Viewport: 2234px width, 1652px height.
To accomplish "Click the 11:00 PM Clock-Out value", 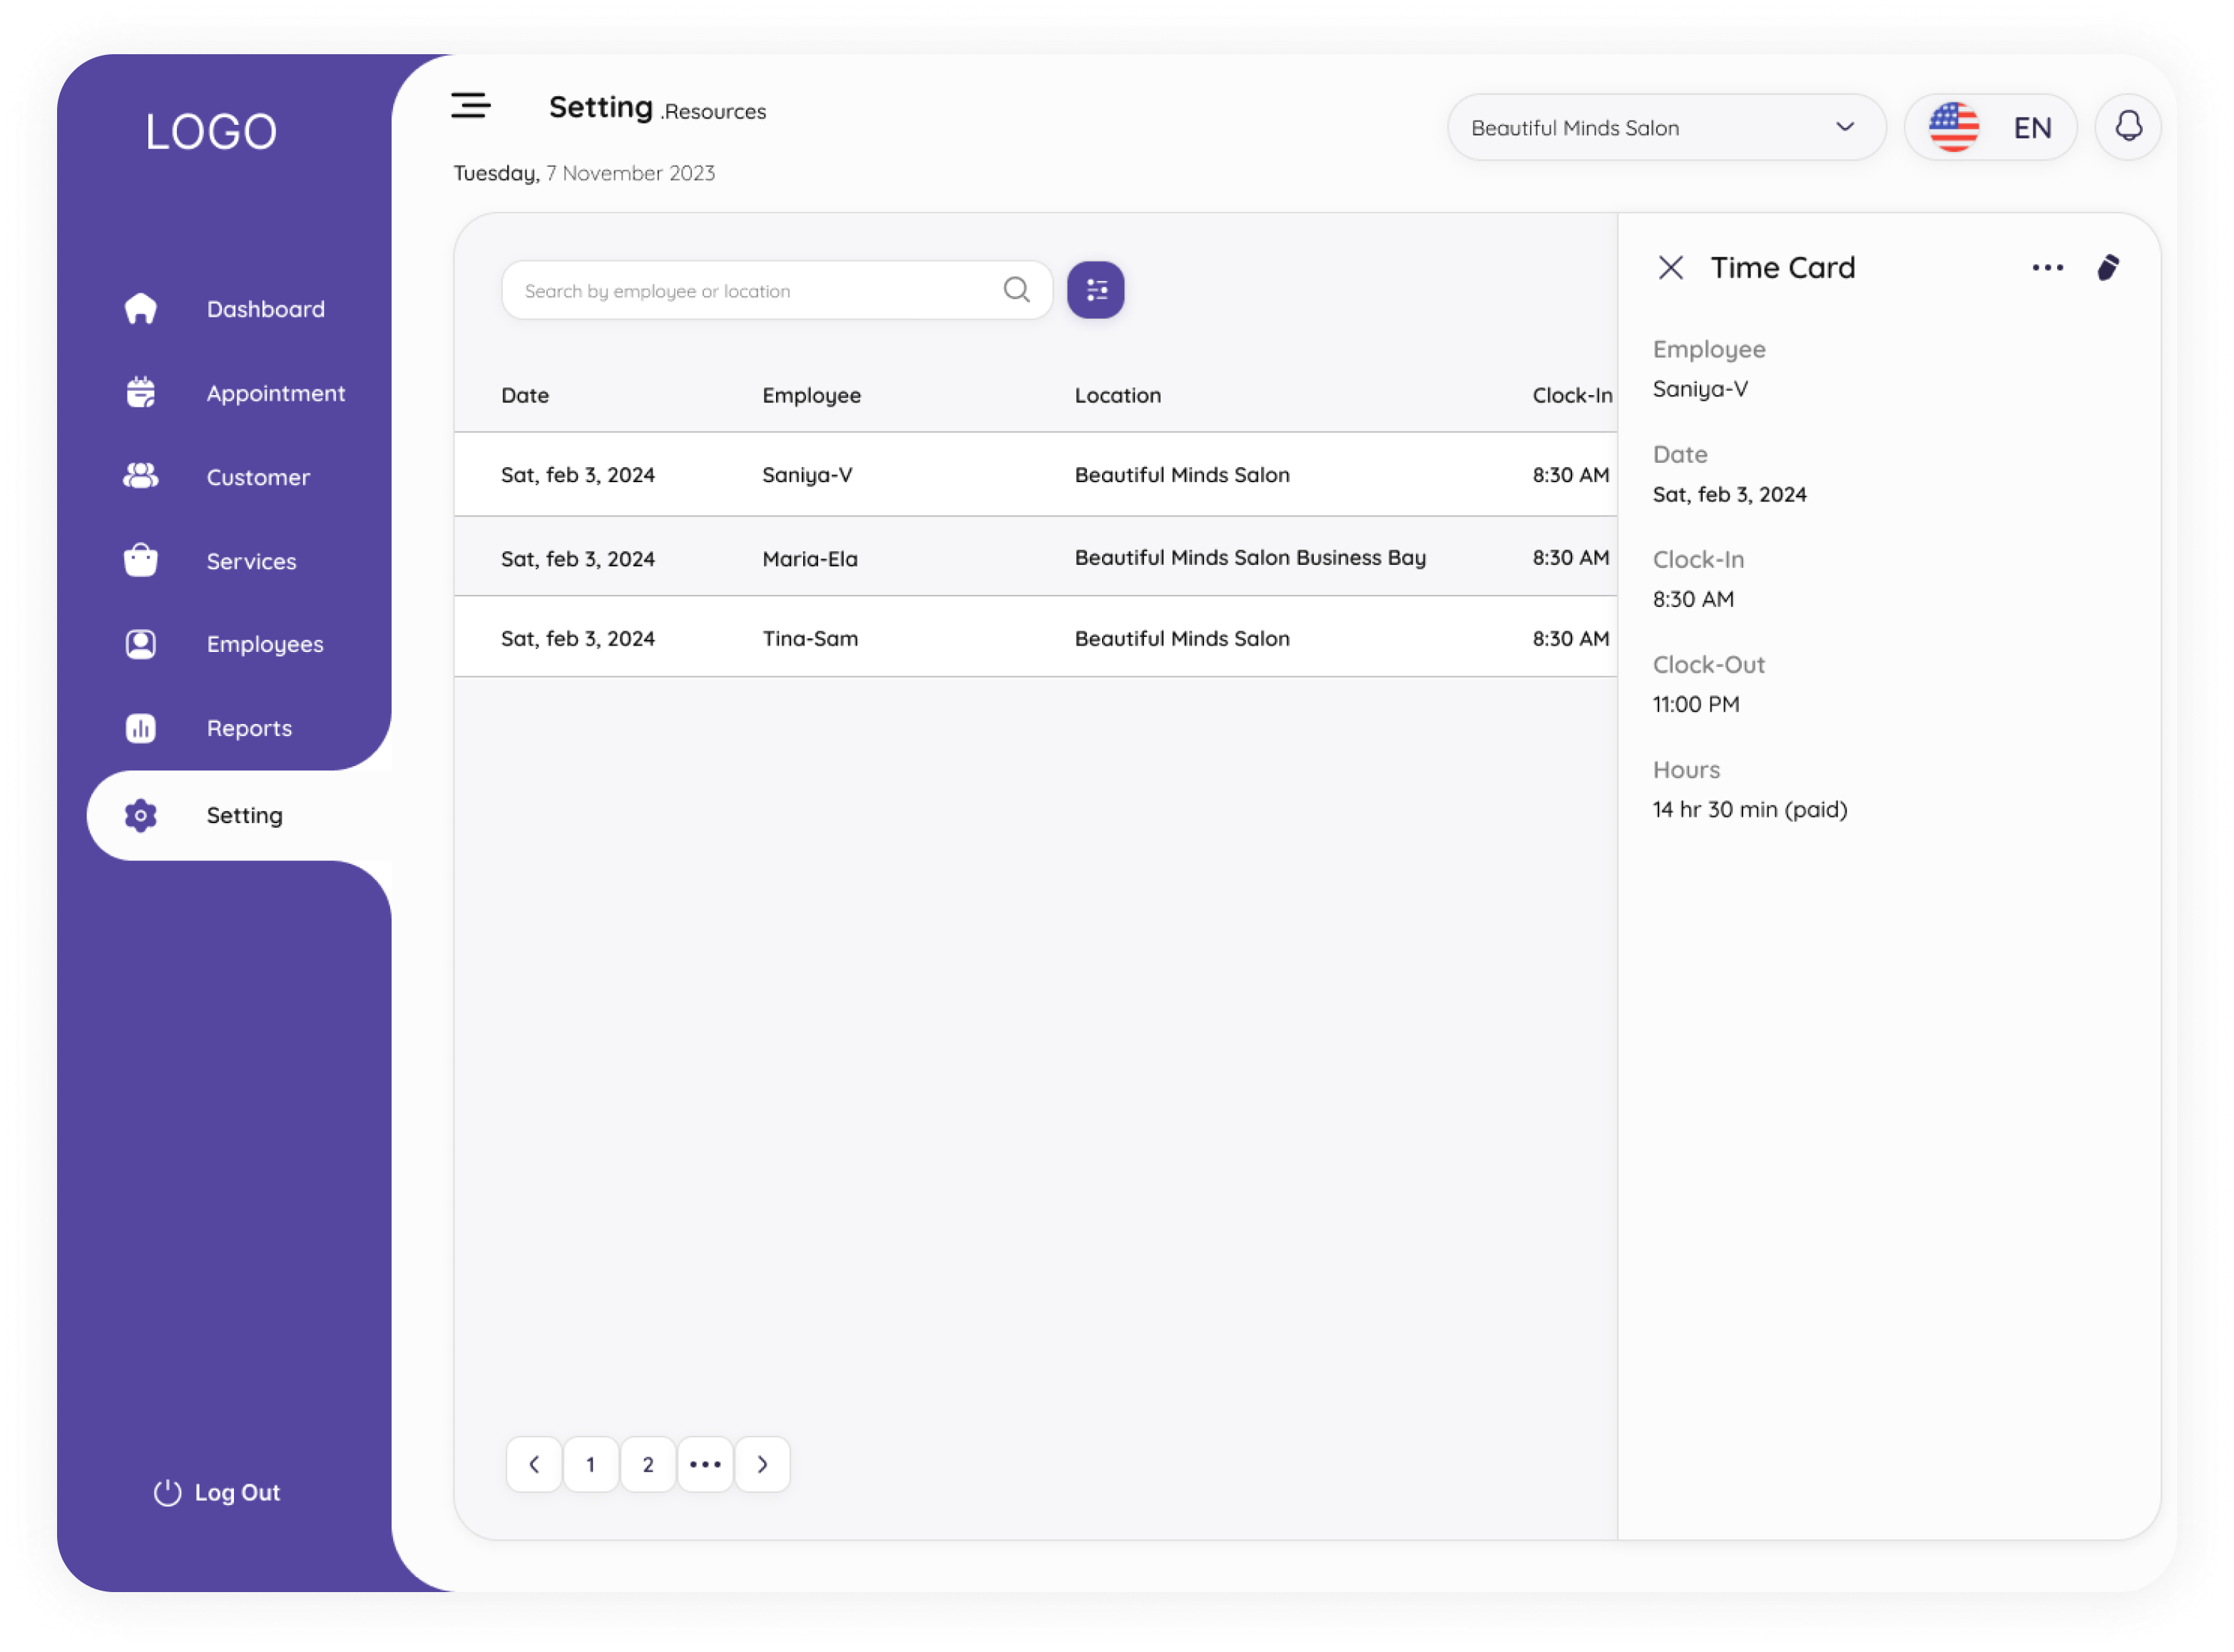I will coord(1696,704).
